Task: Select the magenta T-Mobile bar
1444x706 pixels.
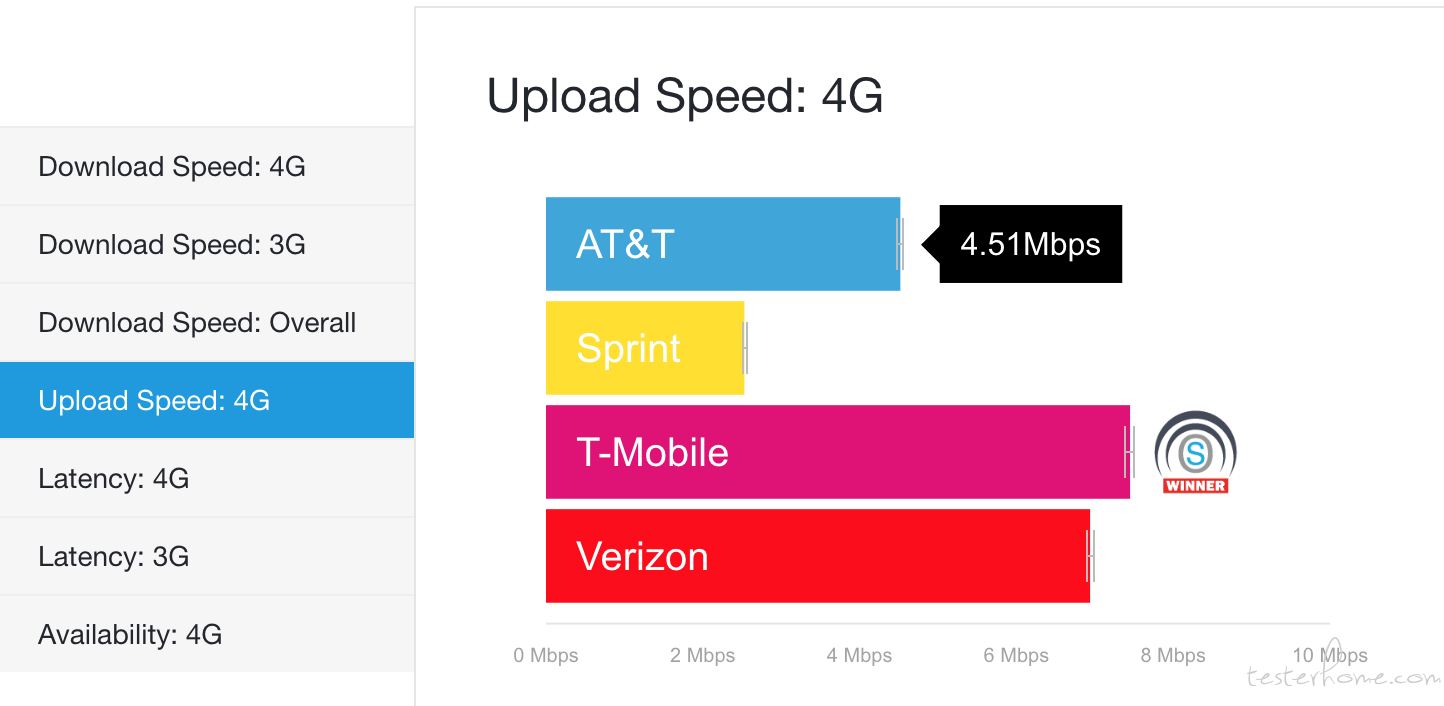Action: (838, 452)
